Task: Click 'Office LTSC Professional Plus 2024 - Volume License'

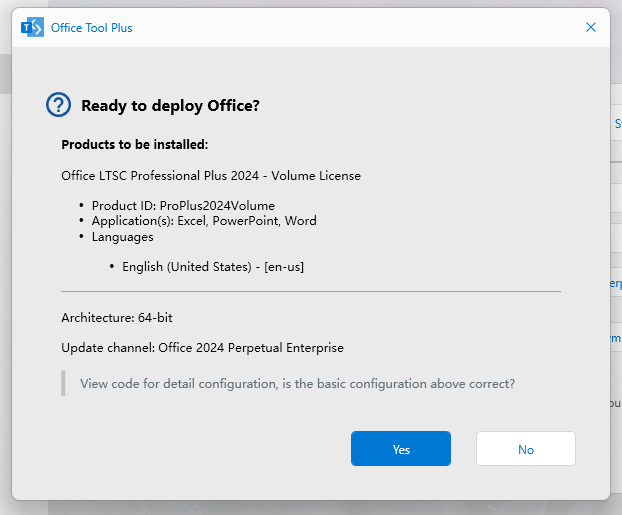Action: [x=211, y=175]
